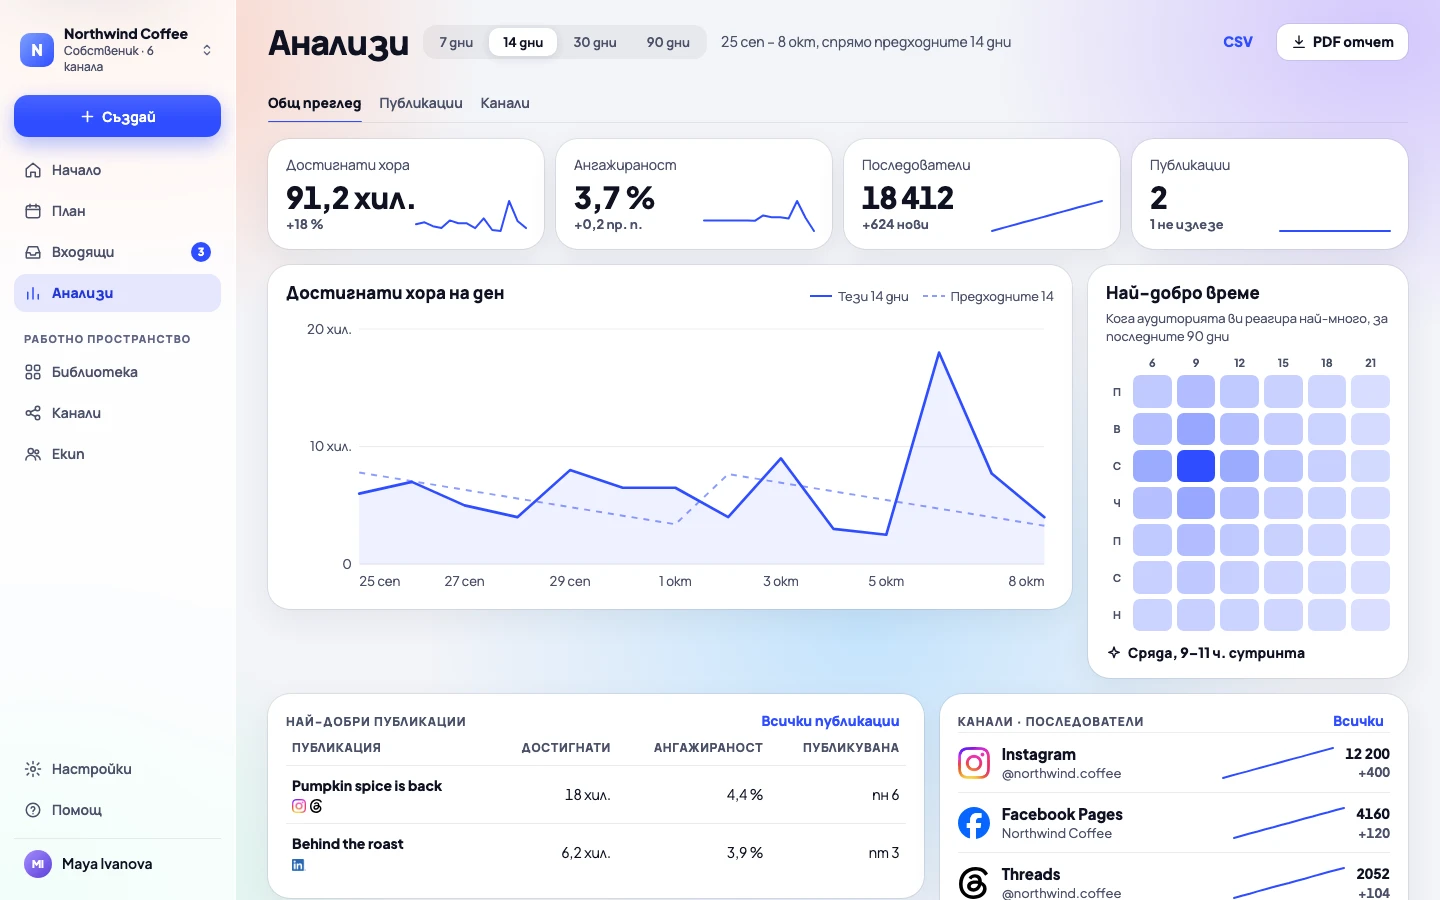Open the Всички link in channels card

coord(1358,721)
